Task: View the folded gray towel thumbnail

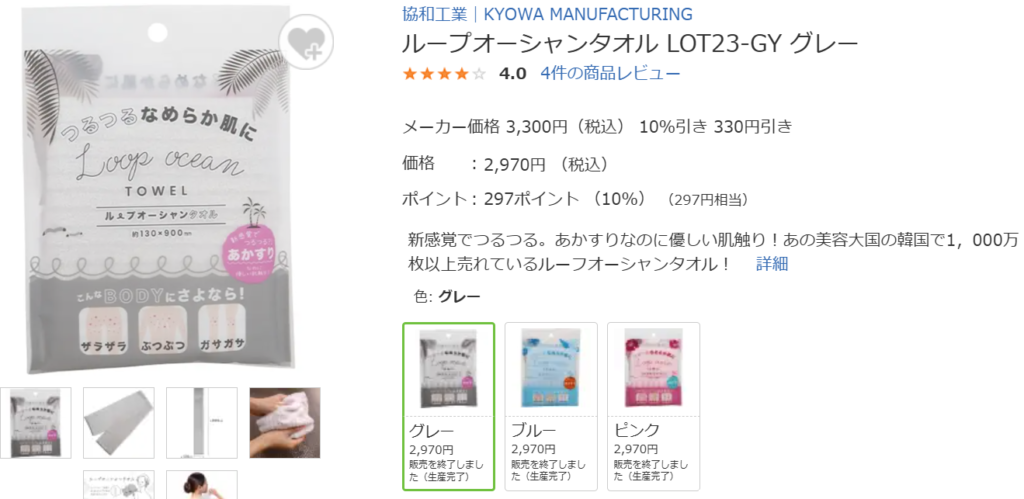Action: (x=119, y=423)
